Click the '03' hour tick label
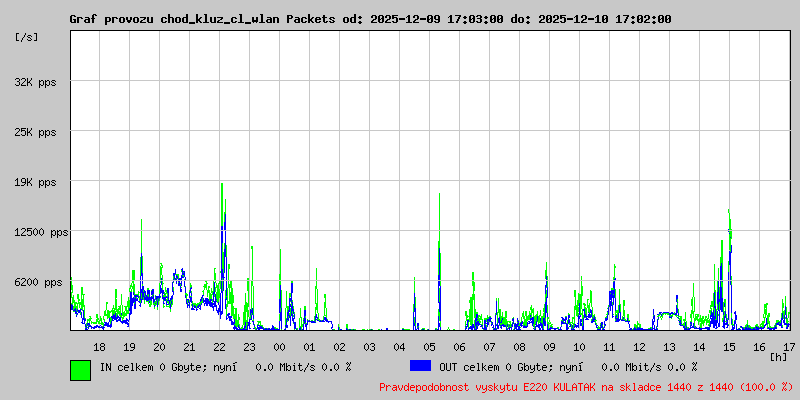800x400 pixels. [x=369, y=347]
